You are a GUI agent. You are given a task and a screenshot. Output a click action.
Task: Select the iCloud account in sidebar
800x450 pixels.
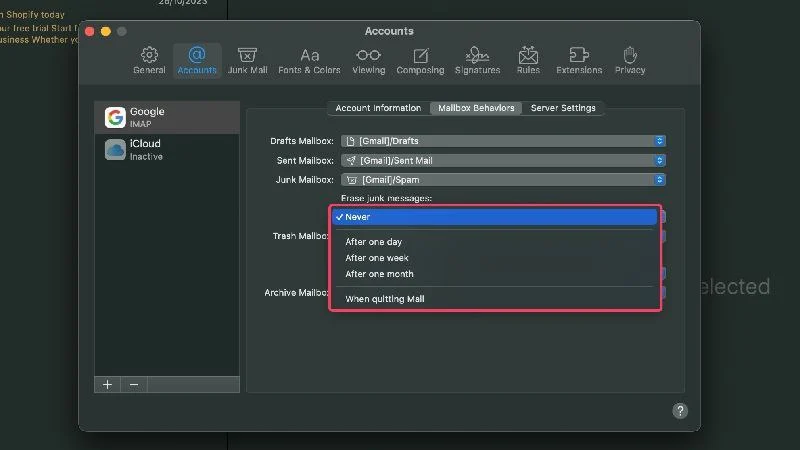[167, 149]
